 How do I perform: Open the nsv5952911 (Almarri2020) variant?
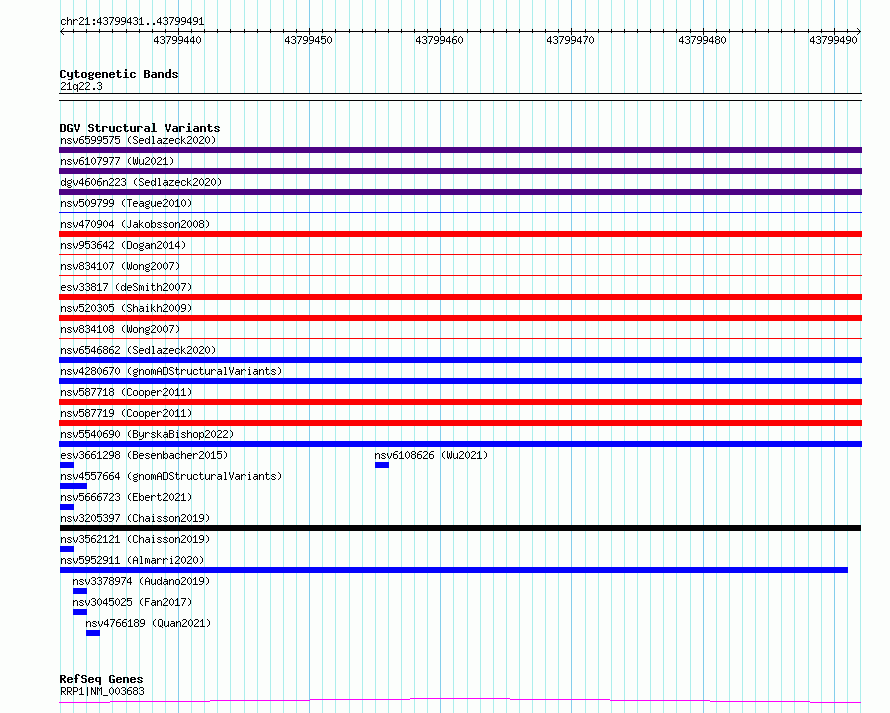click(x=132, y=560)
